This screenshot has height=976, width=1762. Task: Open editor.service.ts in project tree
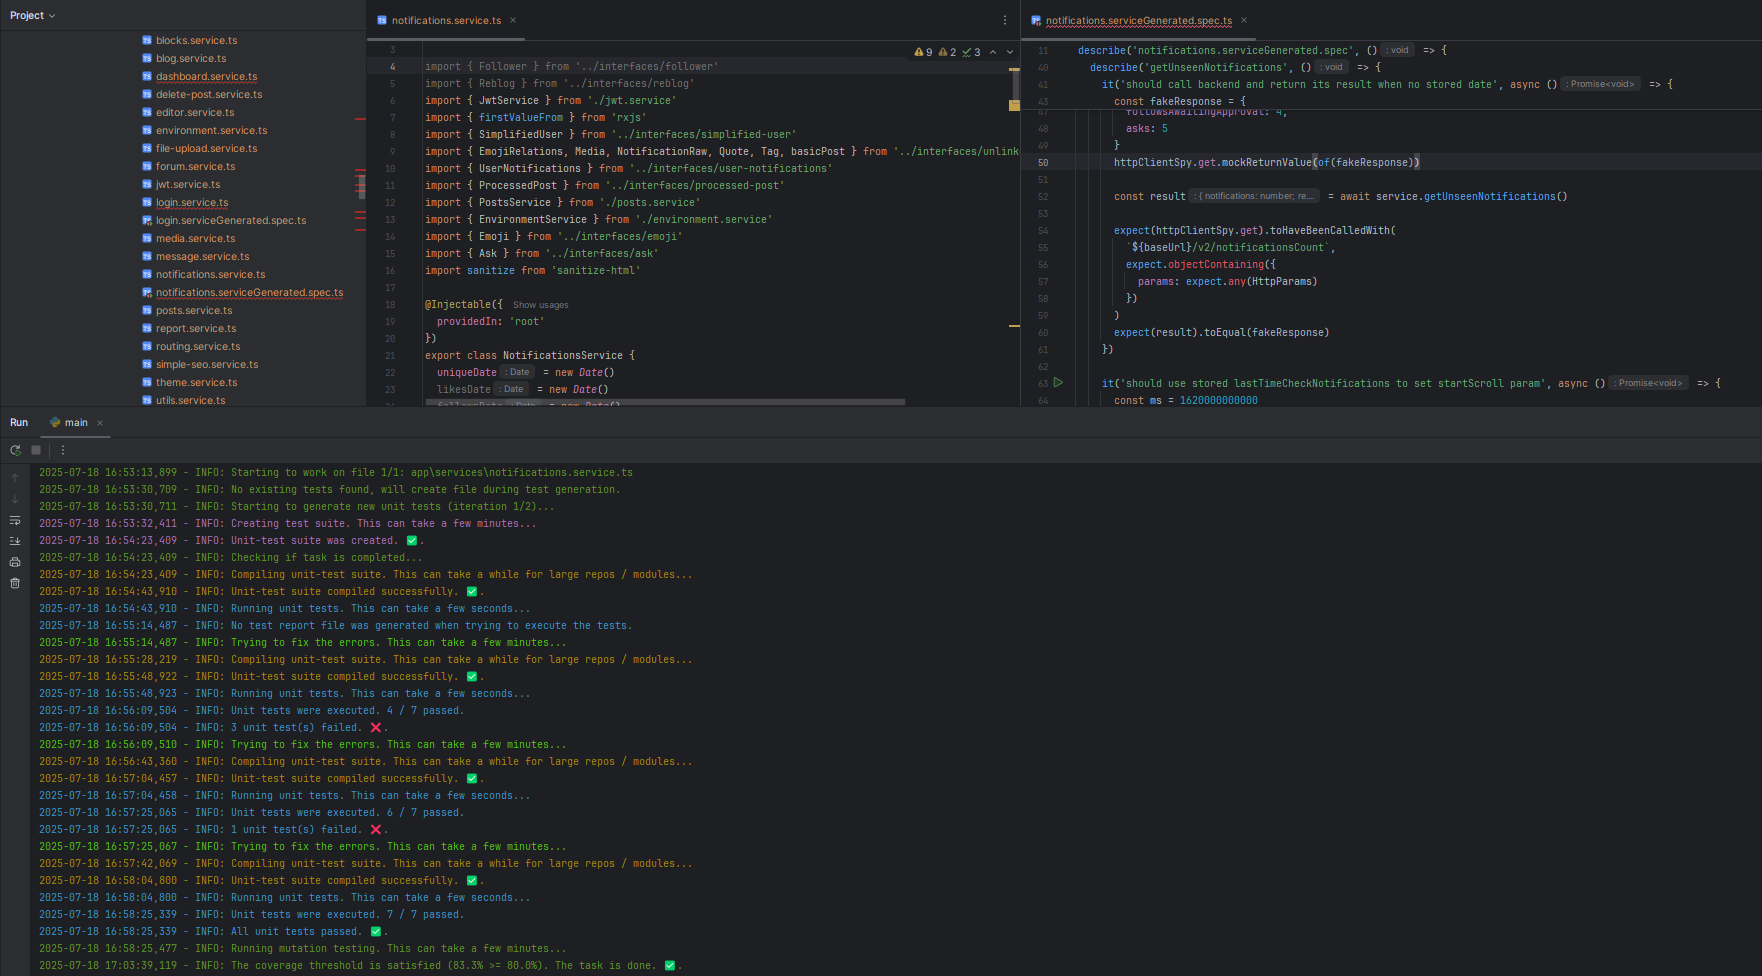188,112
